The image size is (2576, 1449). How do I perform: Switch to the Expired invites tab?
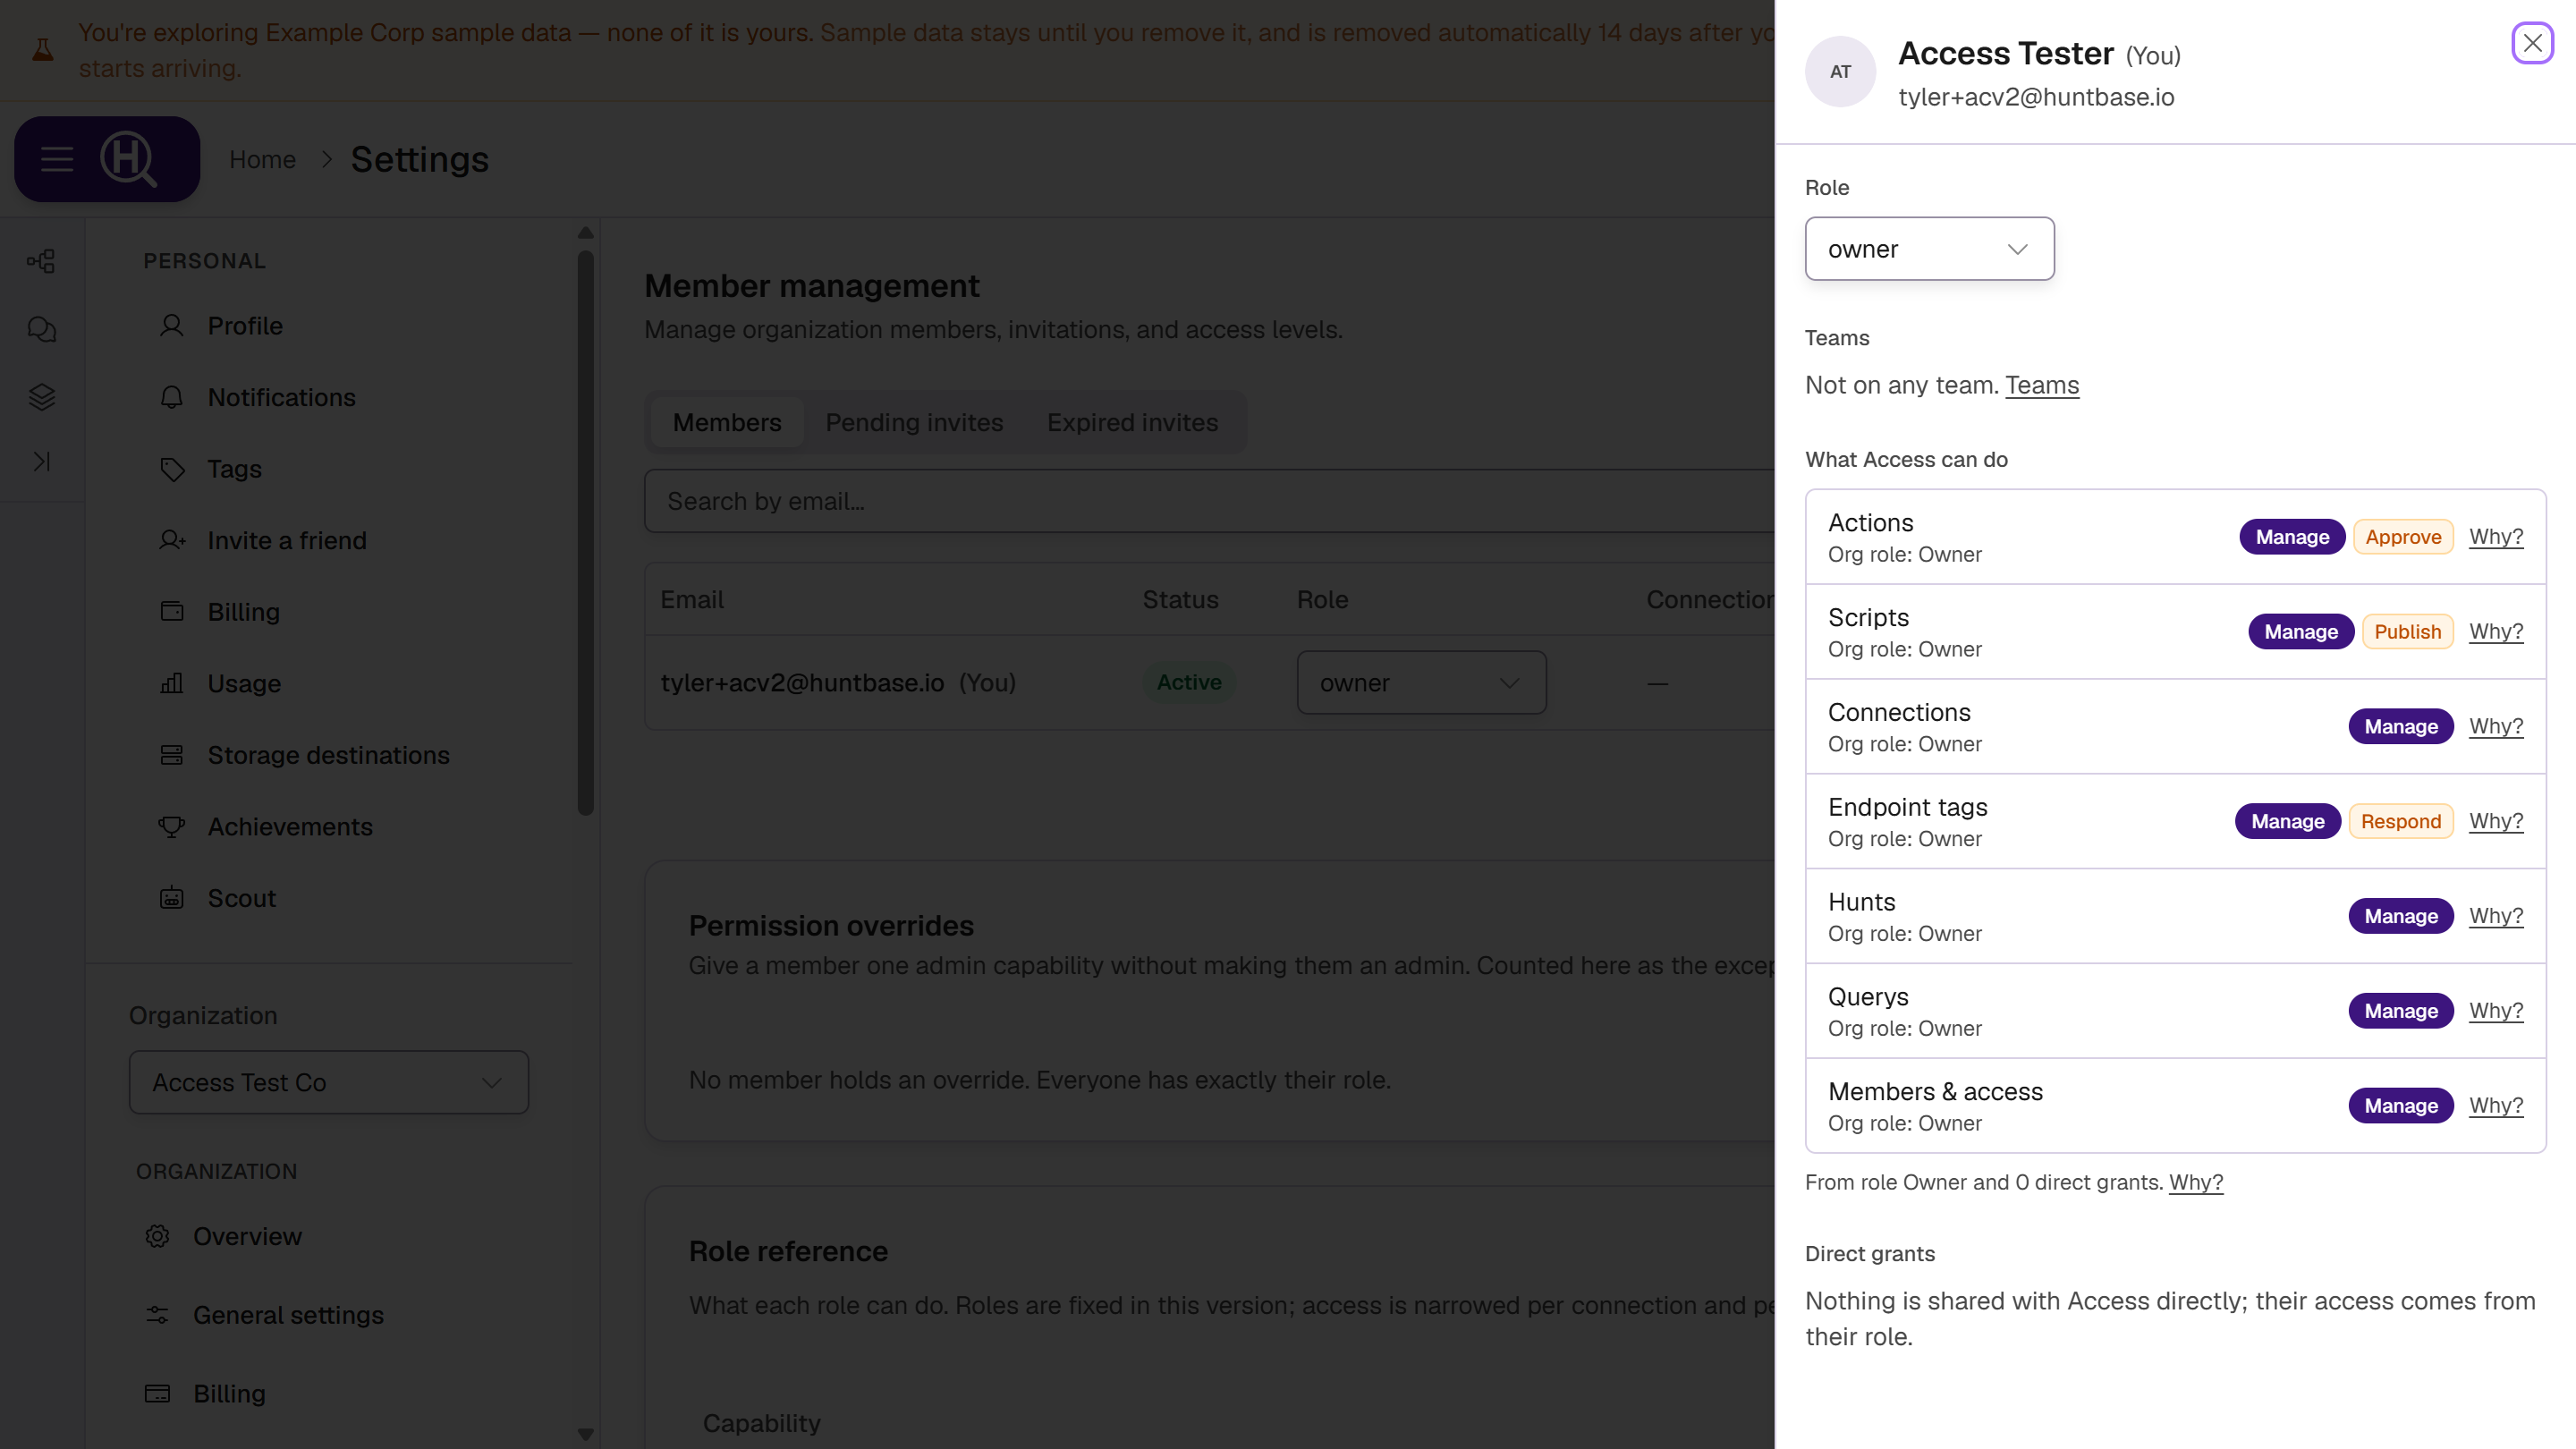coord(1132,422)
